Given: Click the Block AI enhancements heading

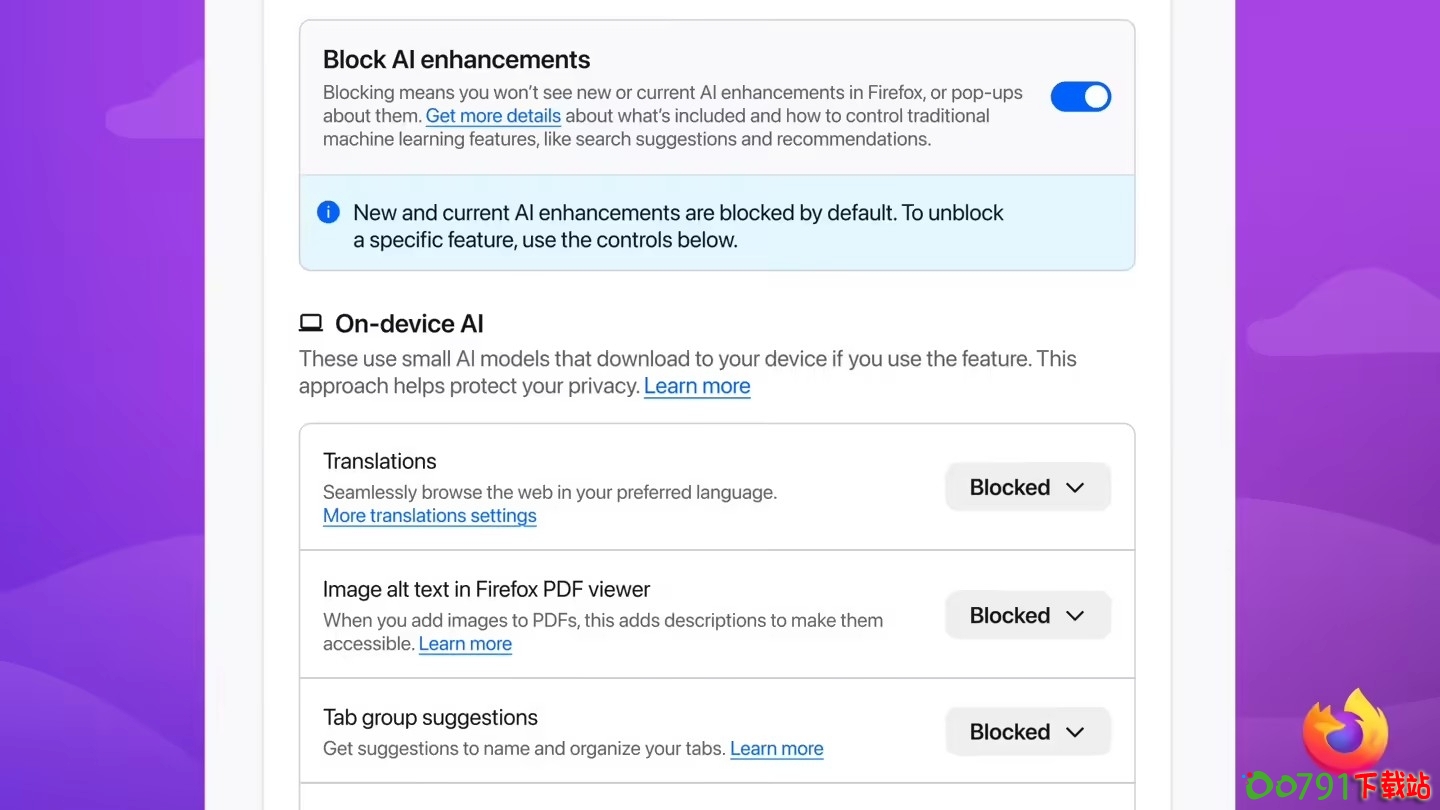Looking at the screenshot, I should 456,60.
